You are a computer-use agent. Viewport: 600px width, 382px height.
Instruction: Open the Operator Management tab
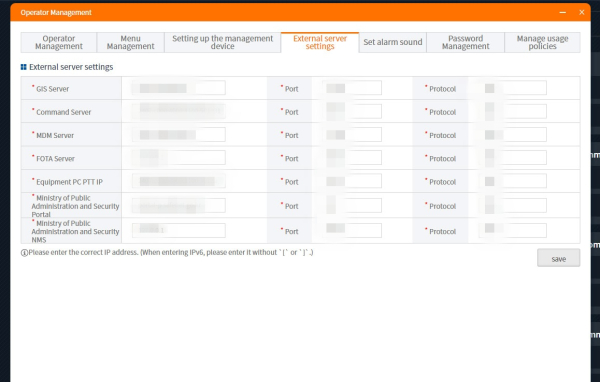pyautogui.click(x=59, y=42)
